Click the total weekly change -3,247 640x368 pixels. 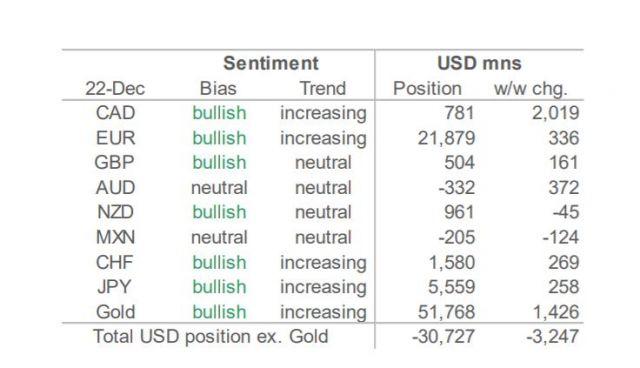553,337
